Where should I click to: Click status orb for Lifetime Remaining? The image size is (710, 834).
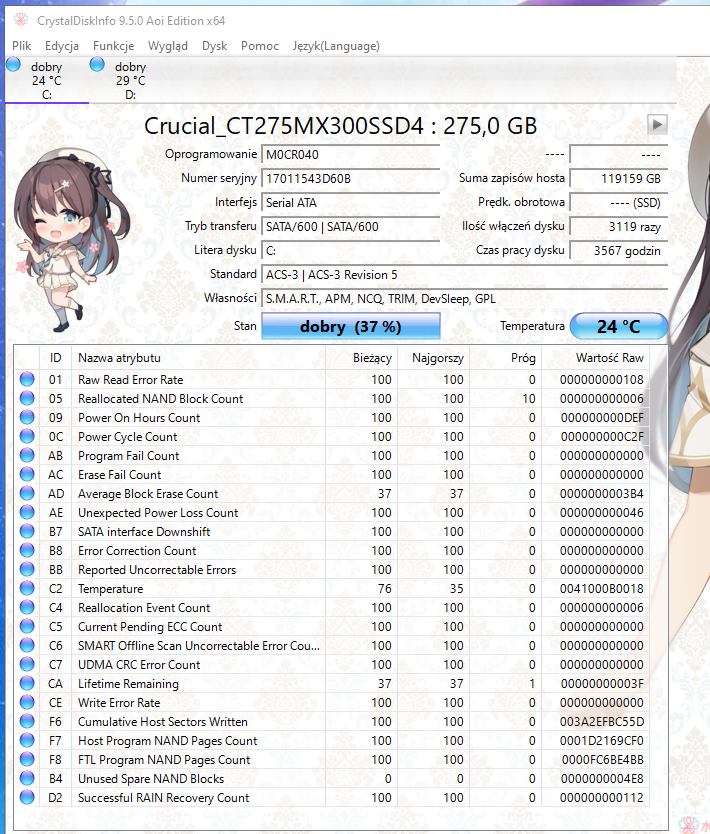27,683
